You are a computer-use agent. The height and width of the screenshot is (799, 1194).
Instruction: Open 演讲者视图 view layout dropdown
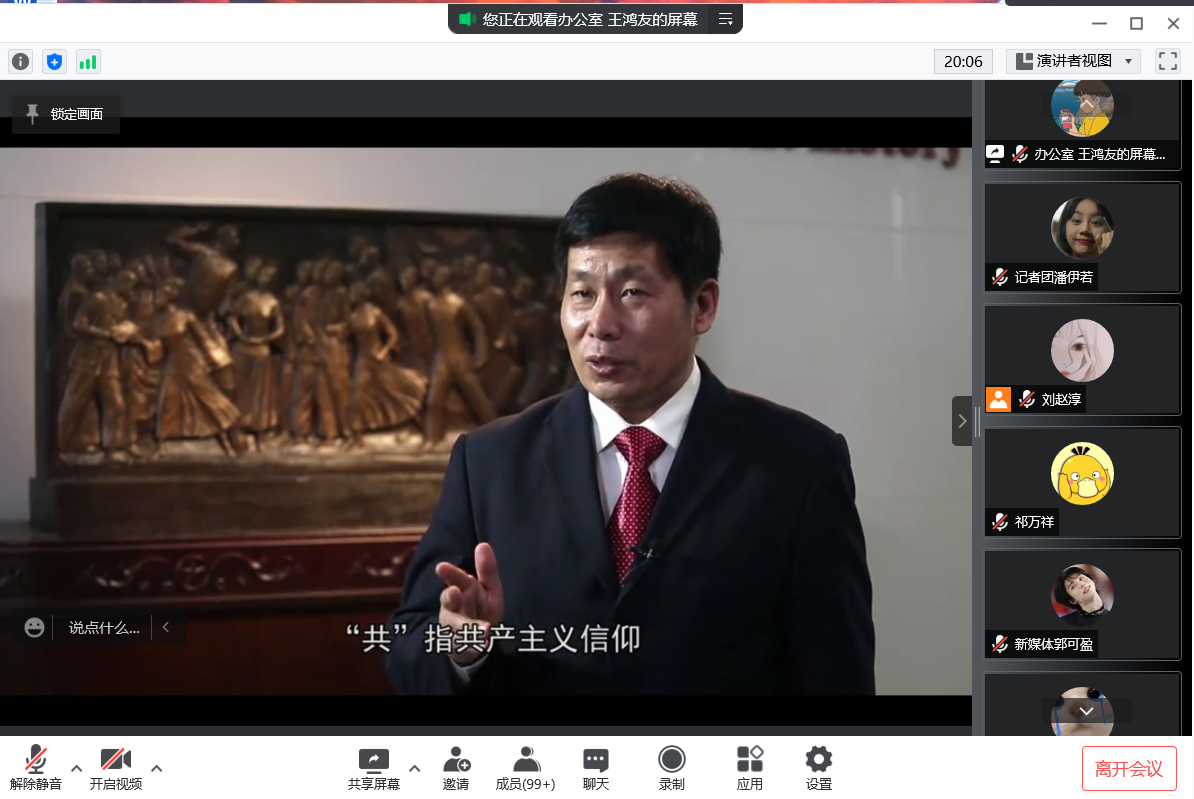tap(1073, 61)
